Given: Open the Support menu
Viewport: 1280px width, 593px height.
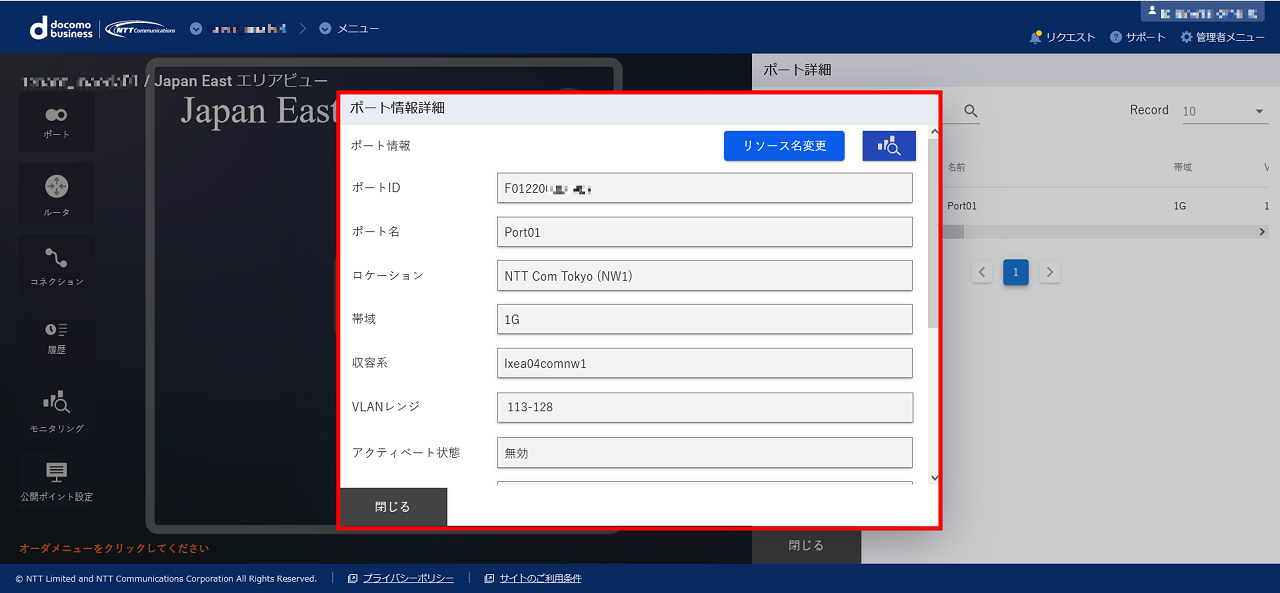Looking at the screenshot, I should (x=1137, y=37).
